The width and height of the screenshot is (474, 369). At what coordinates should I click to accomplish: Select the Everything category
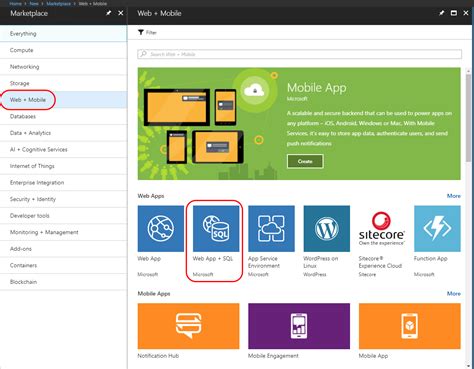(64, 34)
